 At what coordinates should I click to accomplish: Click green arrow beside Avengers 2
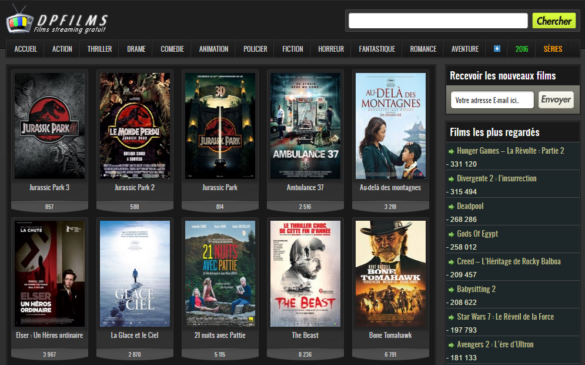click(451, 345)
